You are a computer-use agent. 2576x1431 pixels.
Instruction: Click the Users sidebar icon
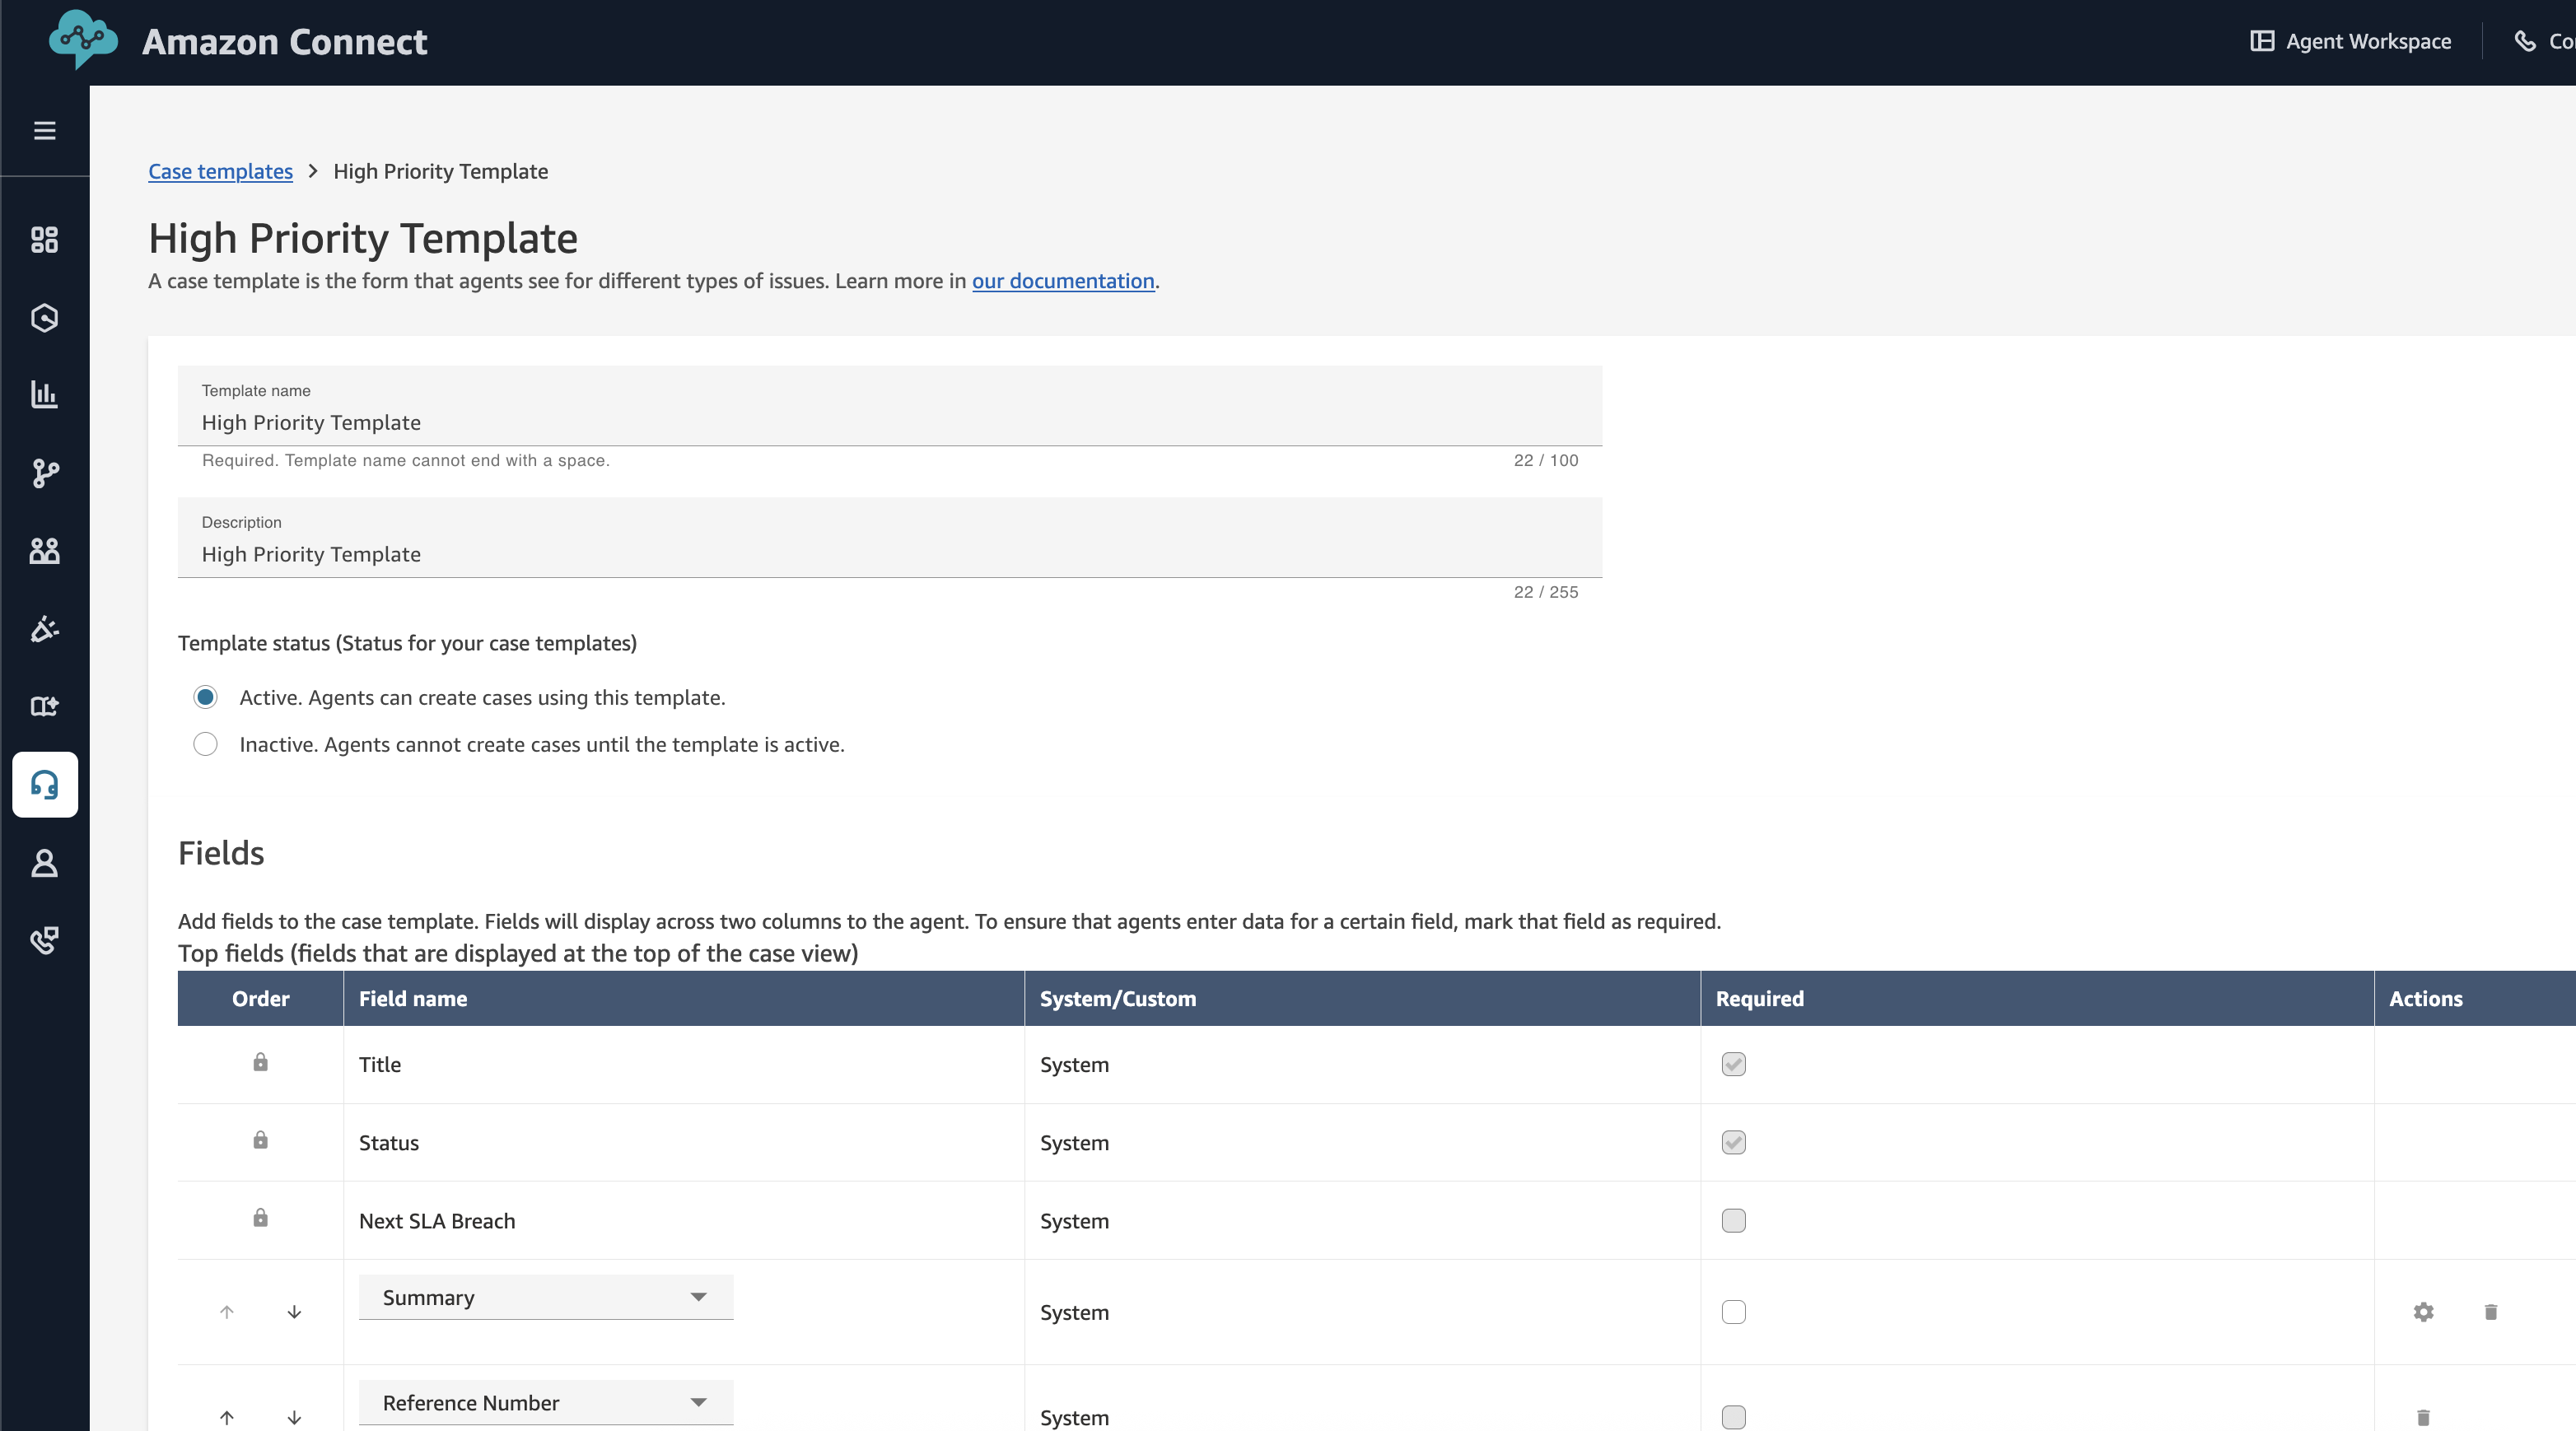44,551
